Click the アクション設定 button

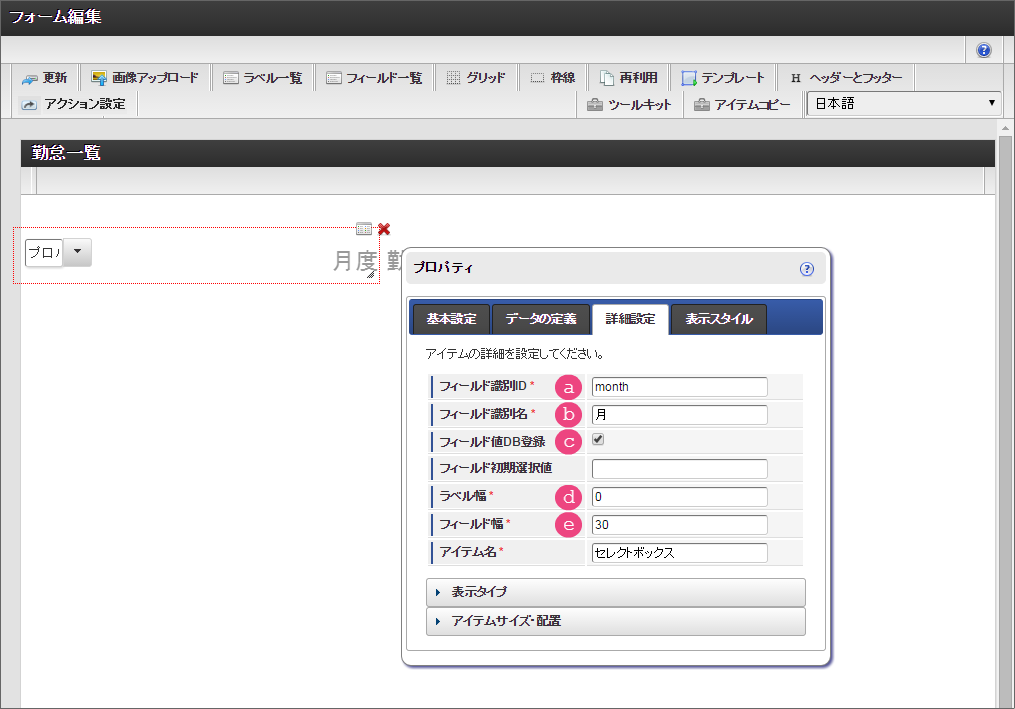[x=74, y=104]
